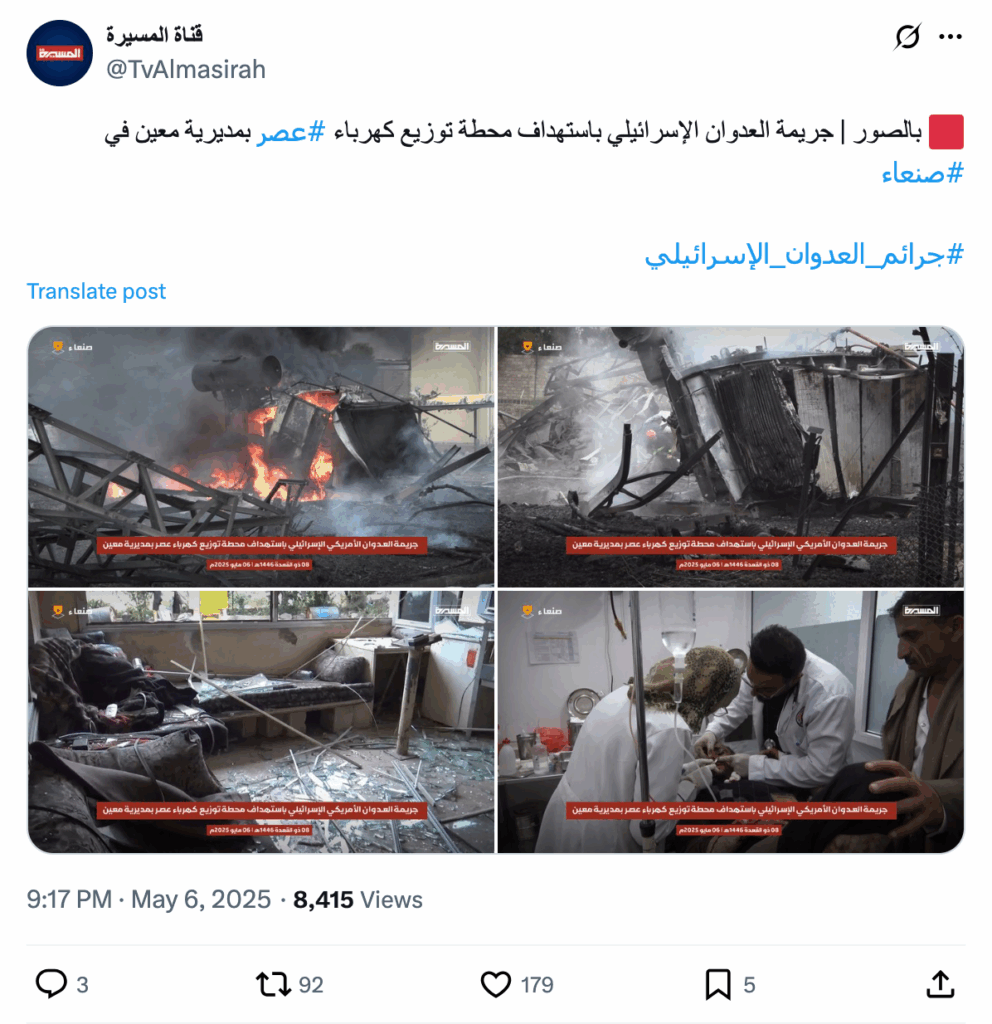Share the post via the upload arrow icon

coord(940,984)
